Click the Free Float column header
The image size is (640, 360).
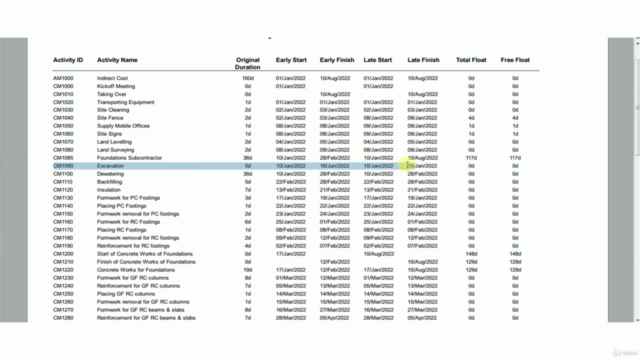pos(515,60)
